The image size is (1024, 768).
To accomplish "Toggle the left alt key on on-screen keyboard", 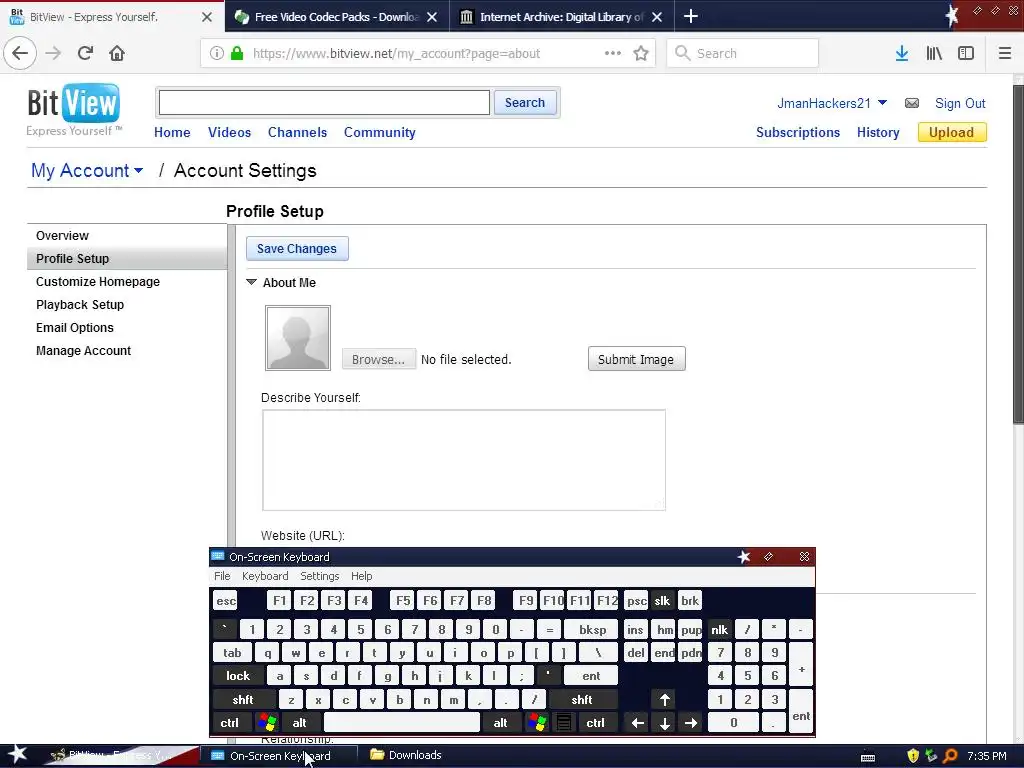I will pyautogui.click(x=300, y=723).
